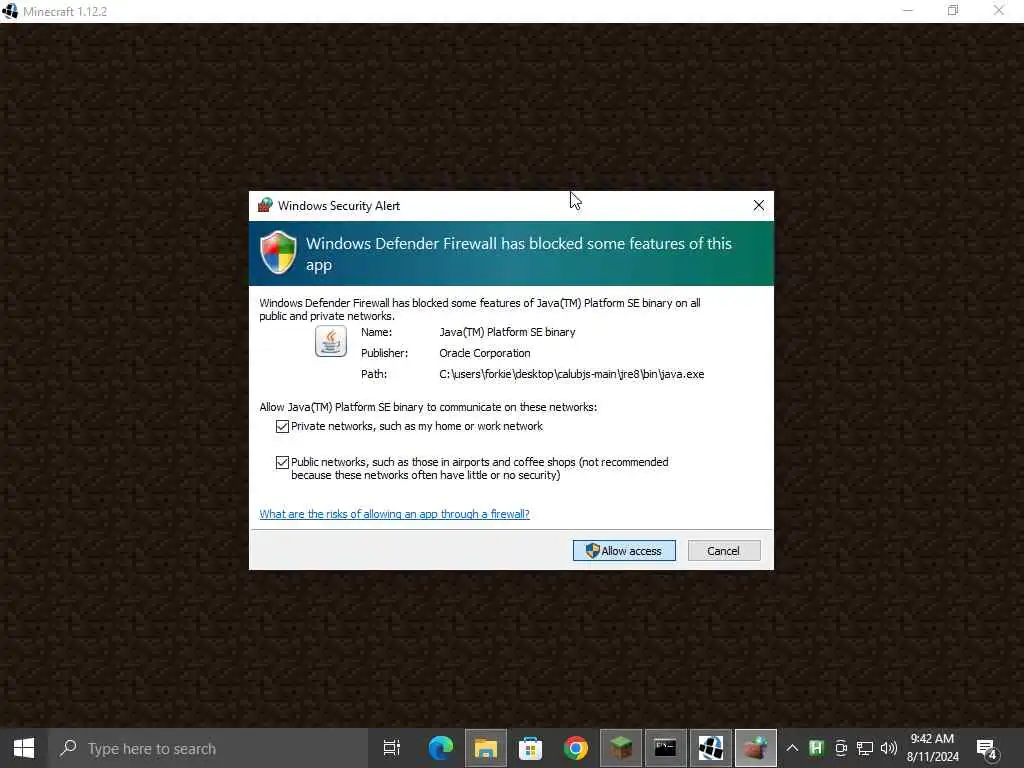Open network status tray icon
Image resolution: width=1024 pixels, height=768 pixels.
(865, 748)
